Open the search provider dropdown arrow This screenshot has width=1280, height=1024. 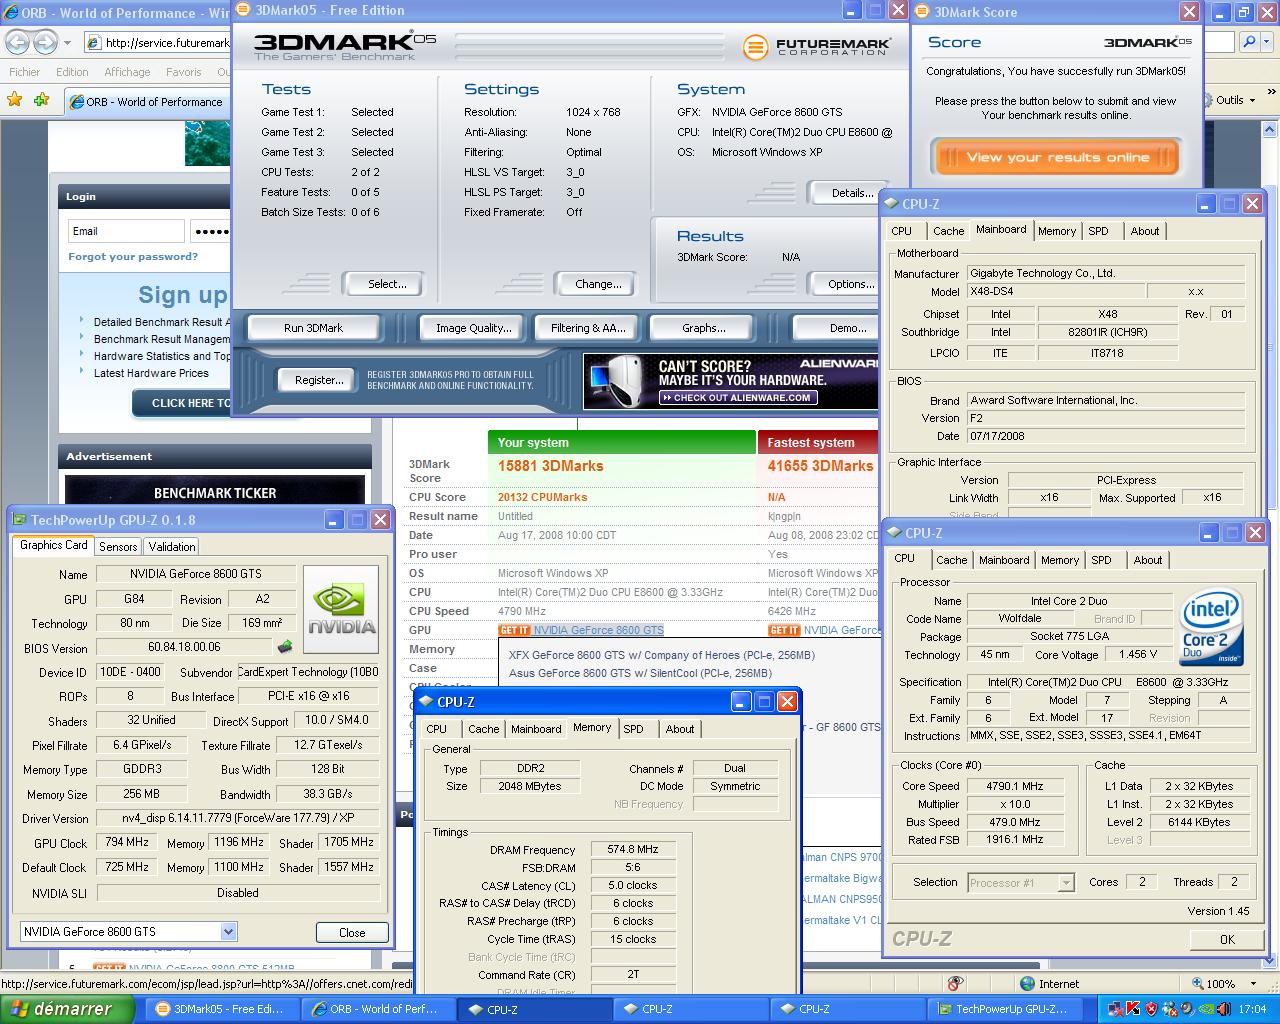coord(1266,42)
